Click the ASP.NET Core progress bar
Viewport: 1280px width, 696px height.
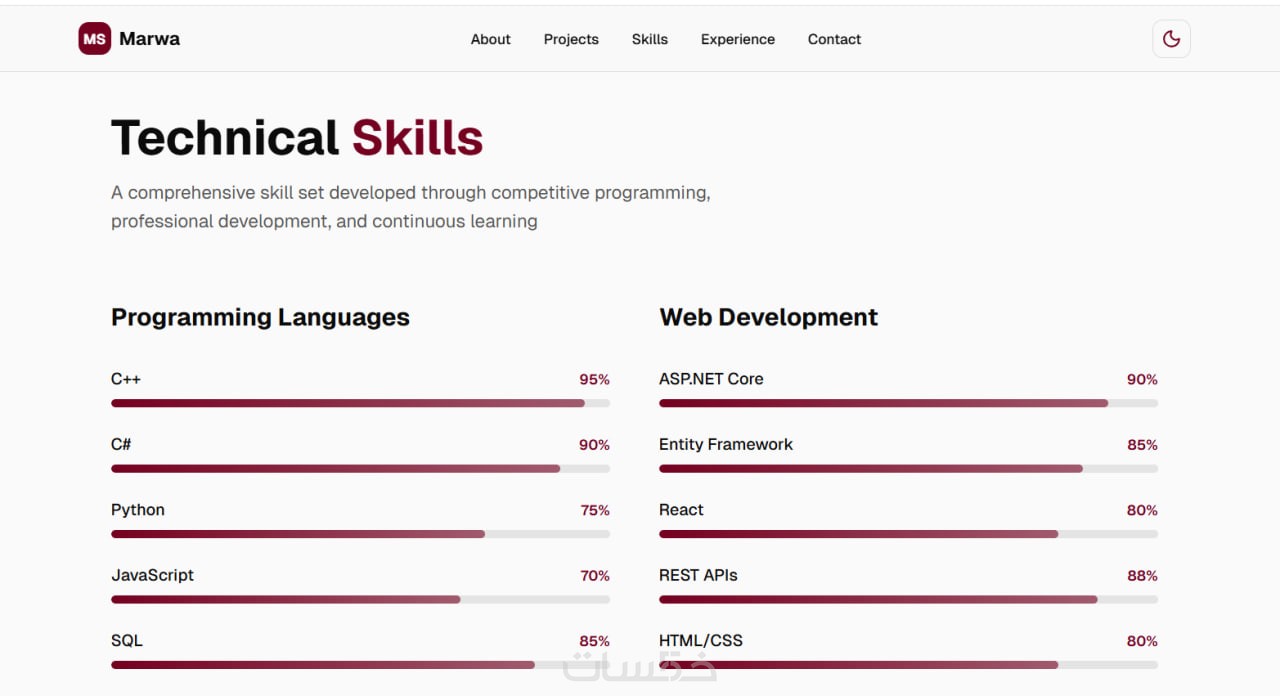pos(908,403)
